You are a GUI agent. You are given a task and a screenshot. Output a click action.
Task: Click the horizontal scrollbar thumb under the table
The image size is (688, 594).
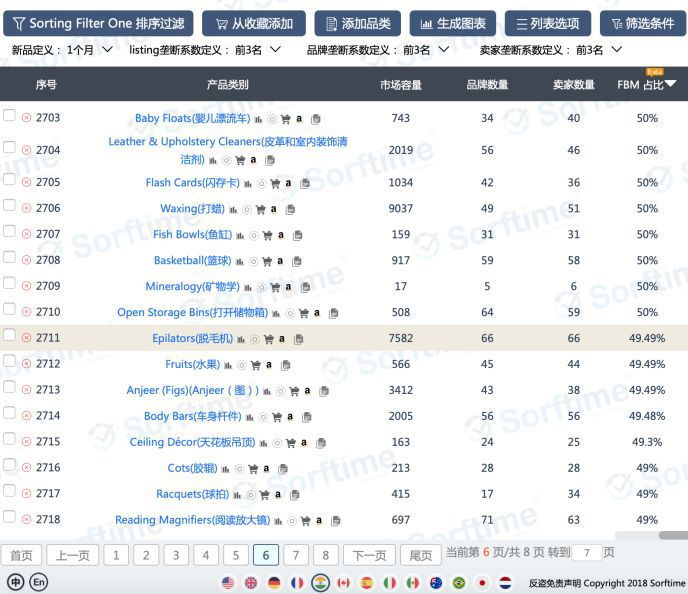click(x=674, y=535)
